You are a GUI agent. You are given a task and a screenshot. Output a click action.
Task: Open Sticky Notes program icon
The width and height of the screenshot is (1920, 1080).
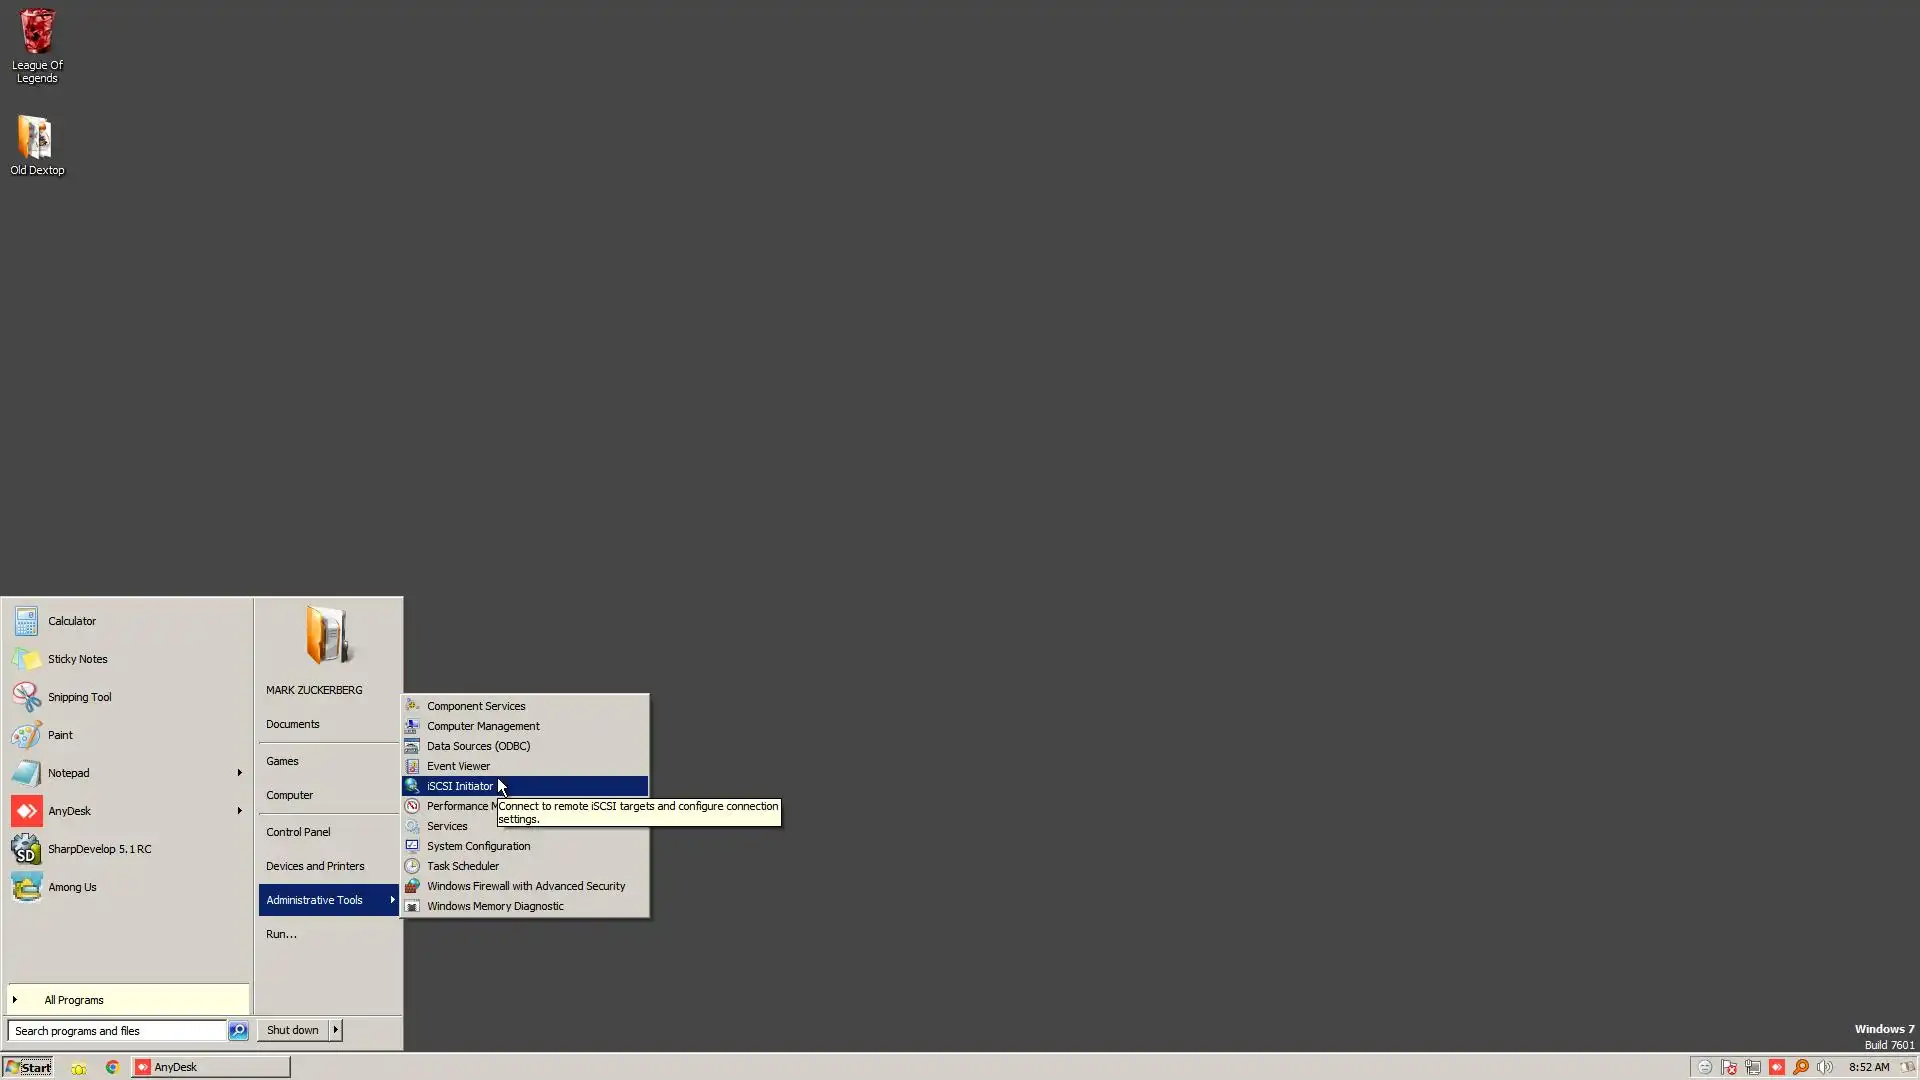point(77,659)
